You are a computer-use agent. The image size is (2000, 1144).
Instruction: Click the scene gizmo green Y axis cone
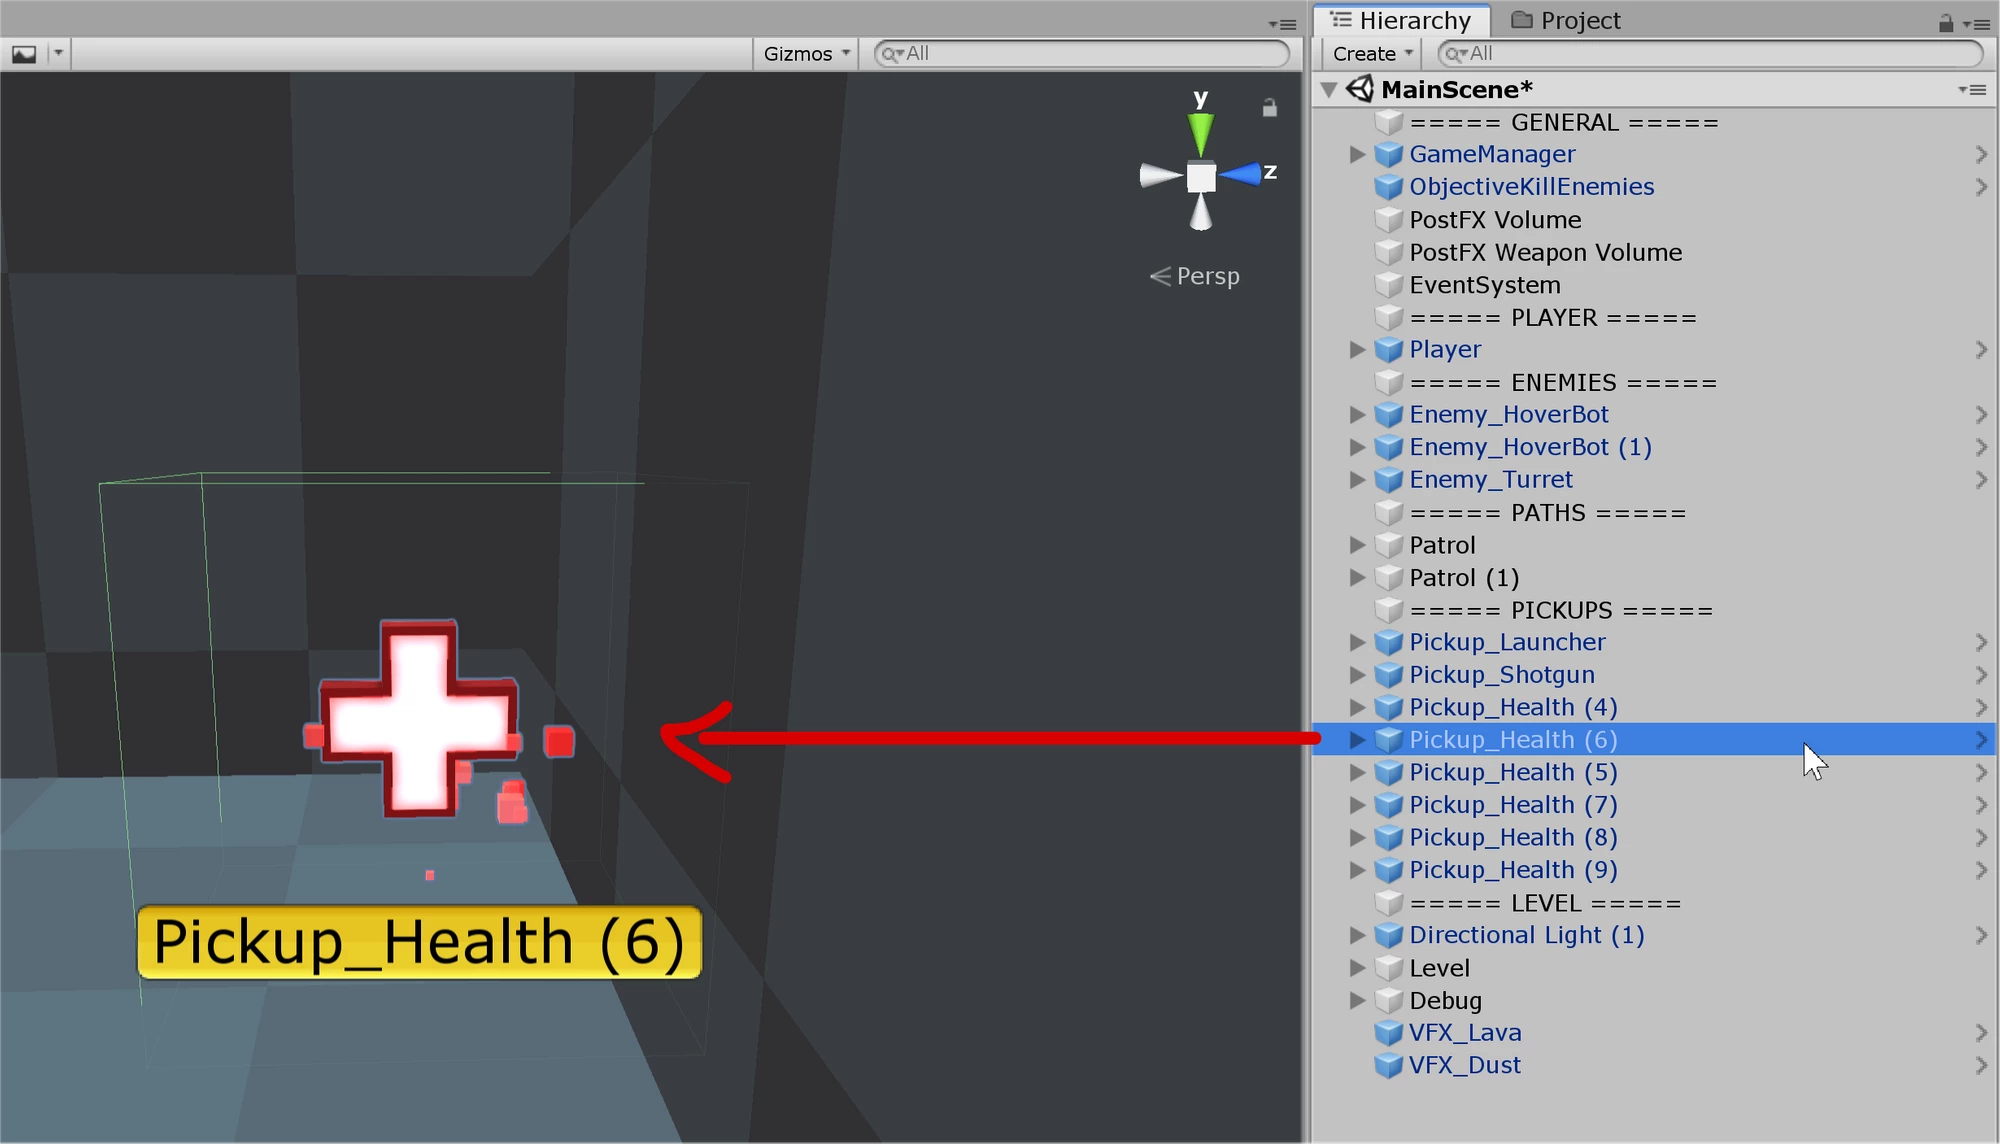tap(1200, 134)
